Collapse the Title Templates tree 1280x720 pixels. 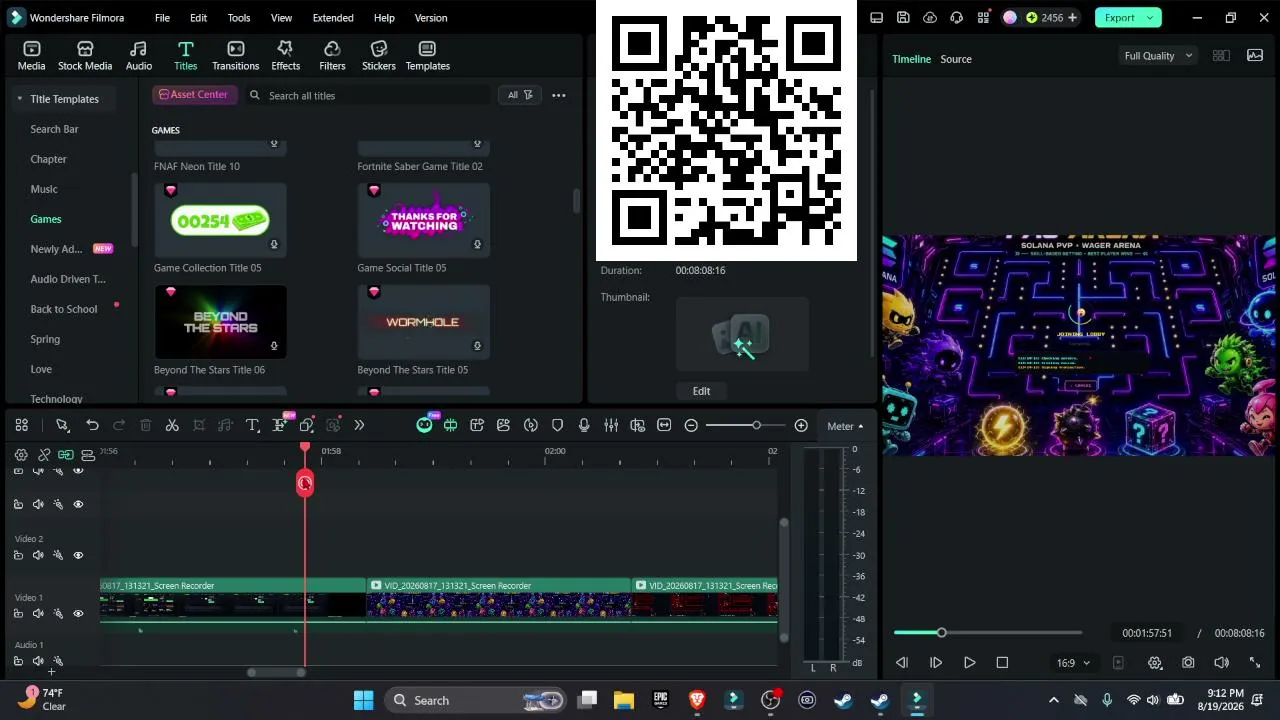coord(19,99)
